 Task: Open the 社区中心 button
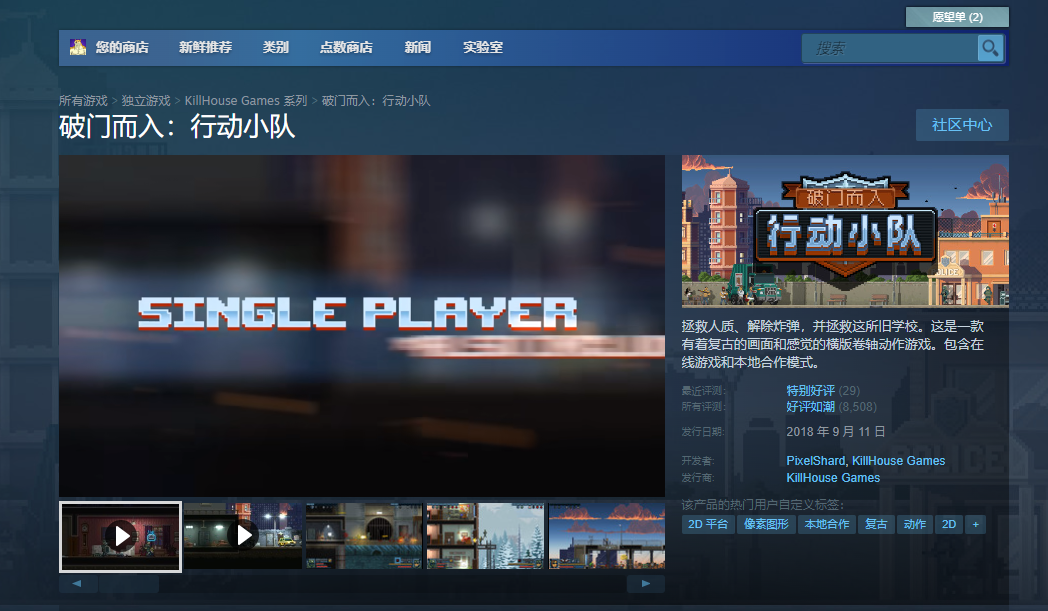click(962, 125)
